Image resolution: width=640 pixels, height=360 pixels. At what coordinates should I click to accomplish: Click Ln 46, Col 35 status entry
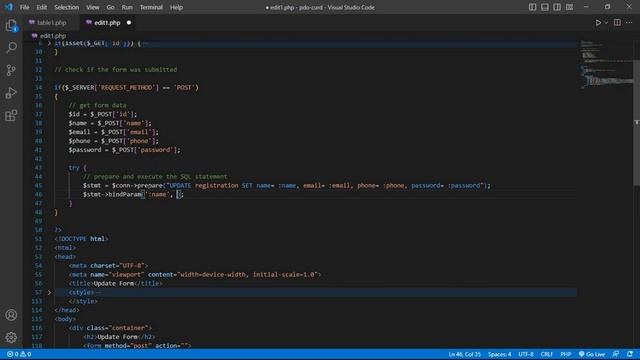pyautogui.click(x=464, y=354)
